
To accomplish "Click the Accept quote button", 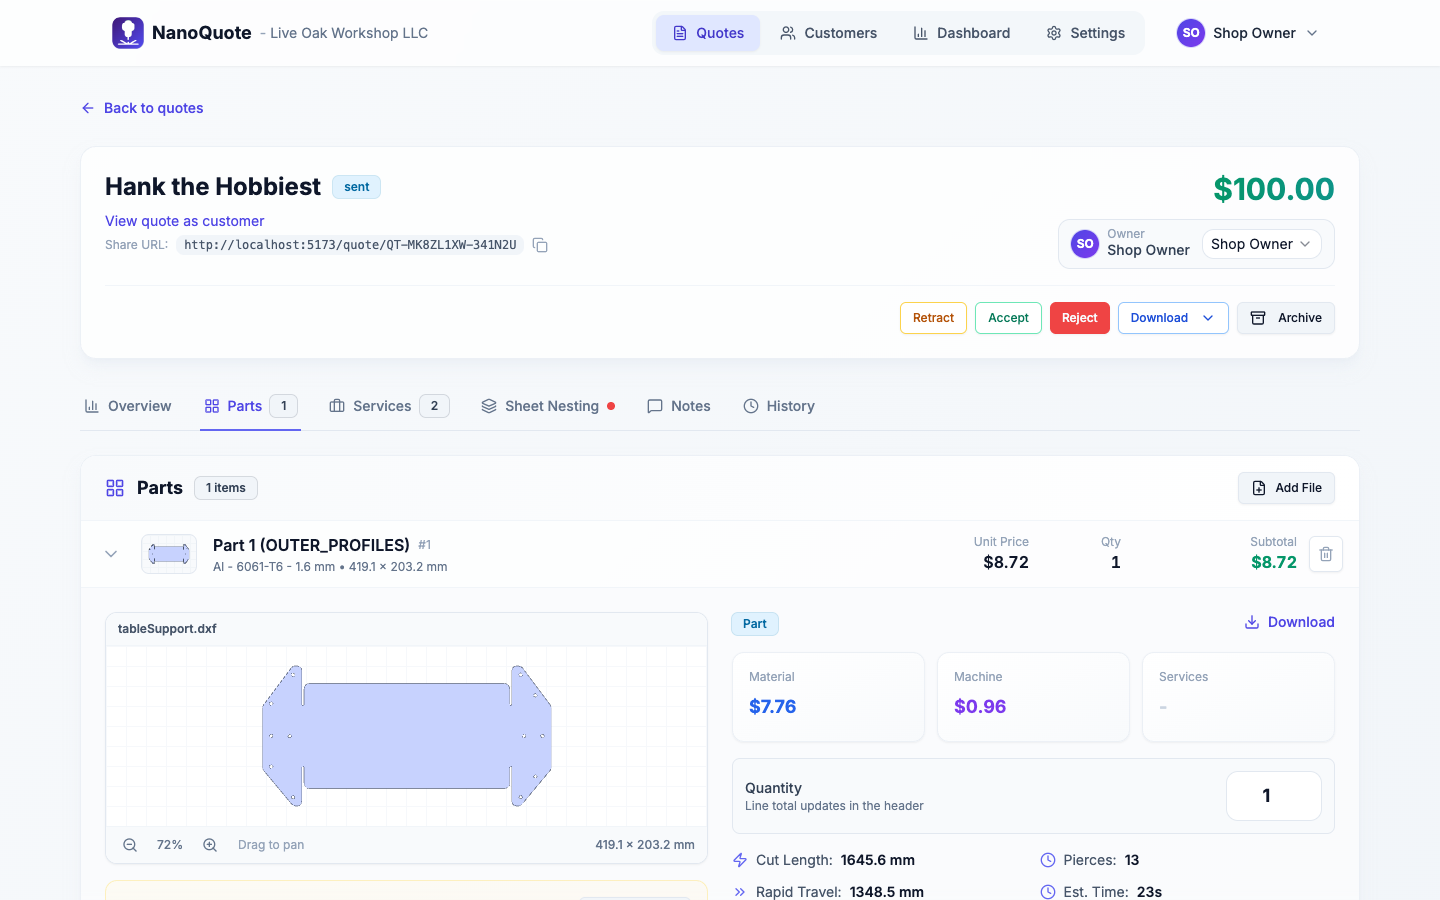I will [x=1008, y=318].
